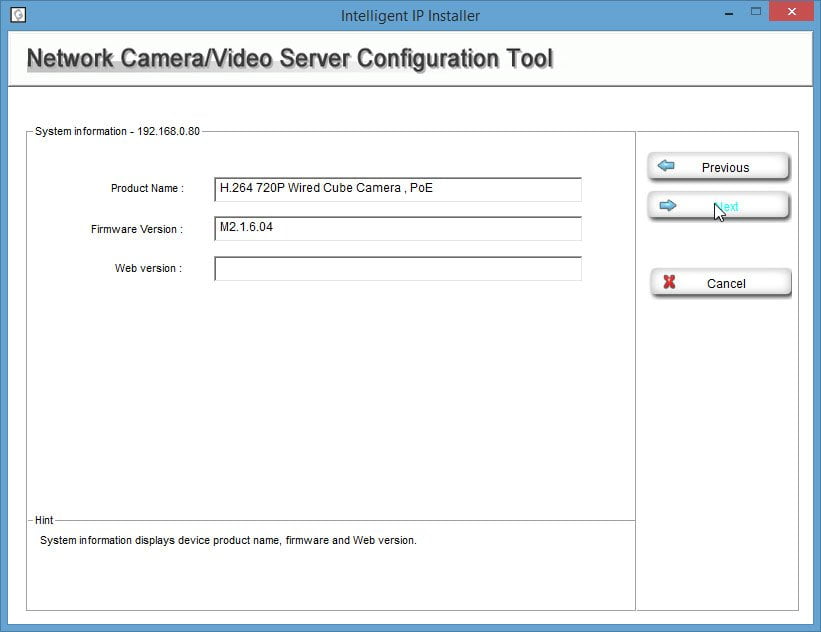This screenshot has height=632, width=821.
Task: Close the Intelligent IP Installer window
Action: point(791,12)
